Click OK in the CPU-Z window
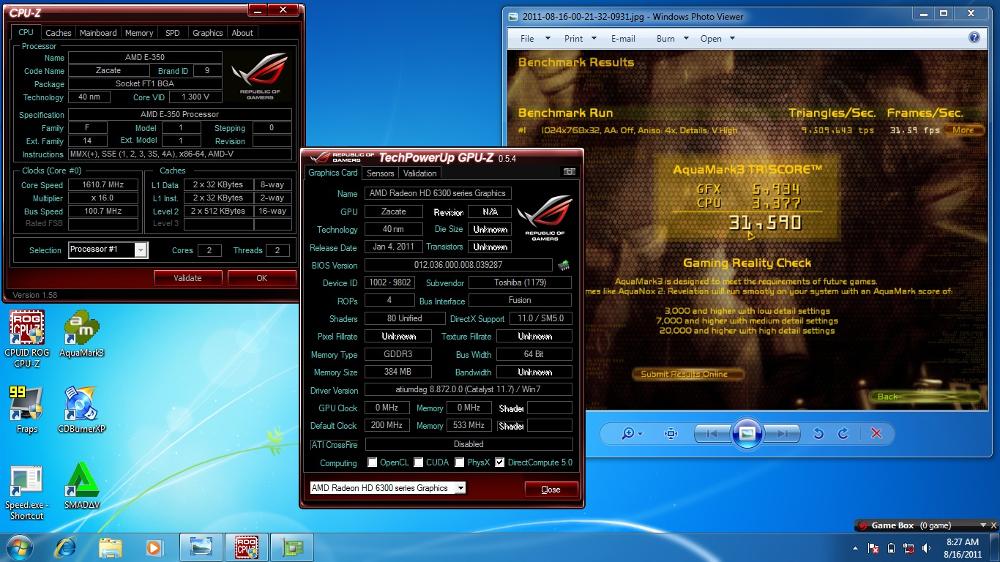This screenshot has height=562, width=1000. click(x=261, y=277)
